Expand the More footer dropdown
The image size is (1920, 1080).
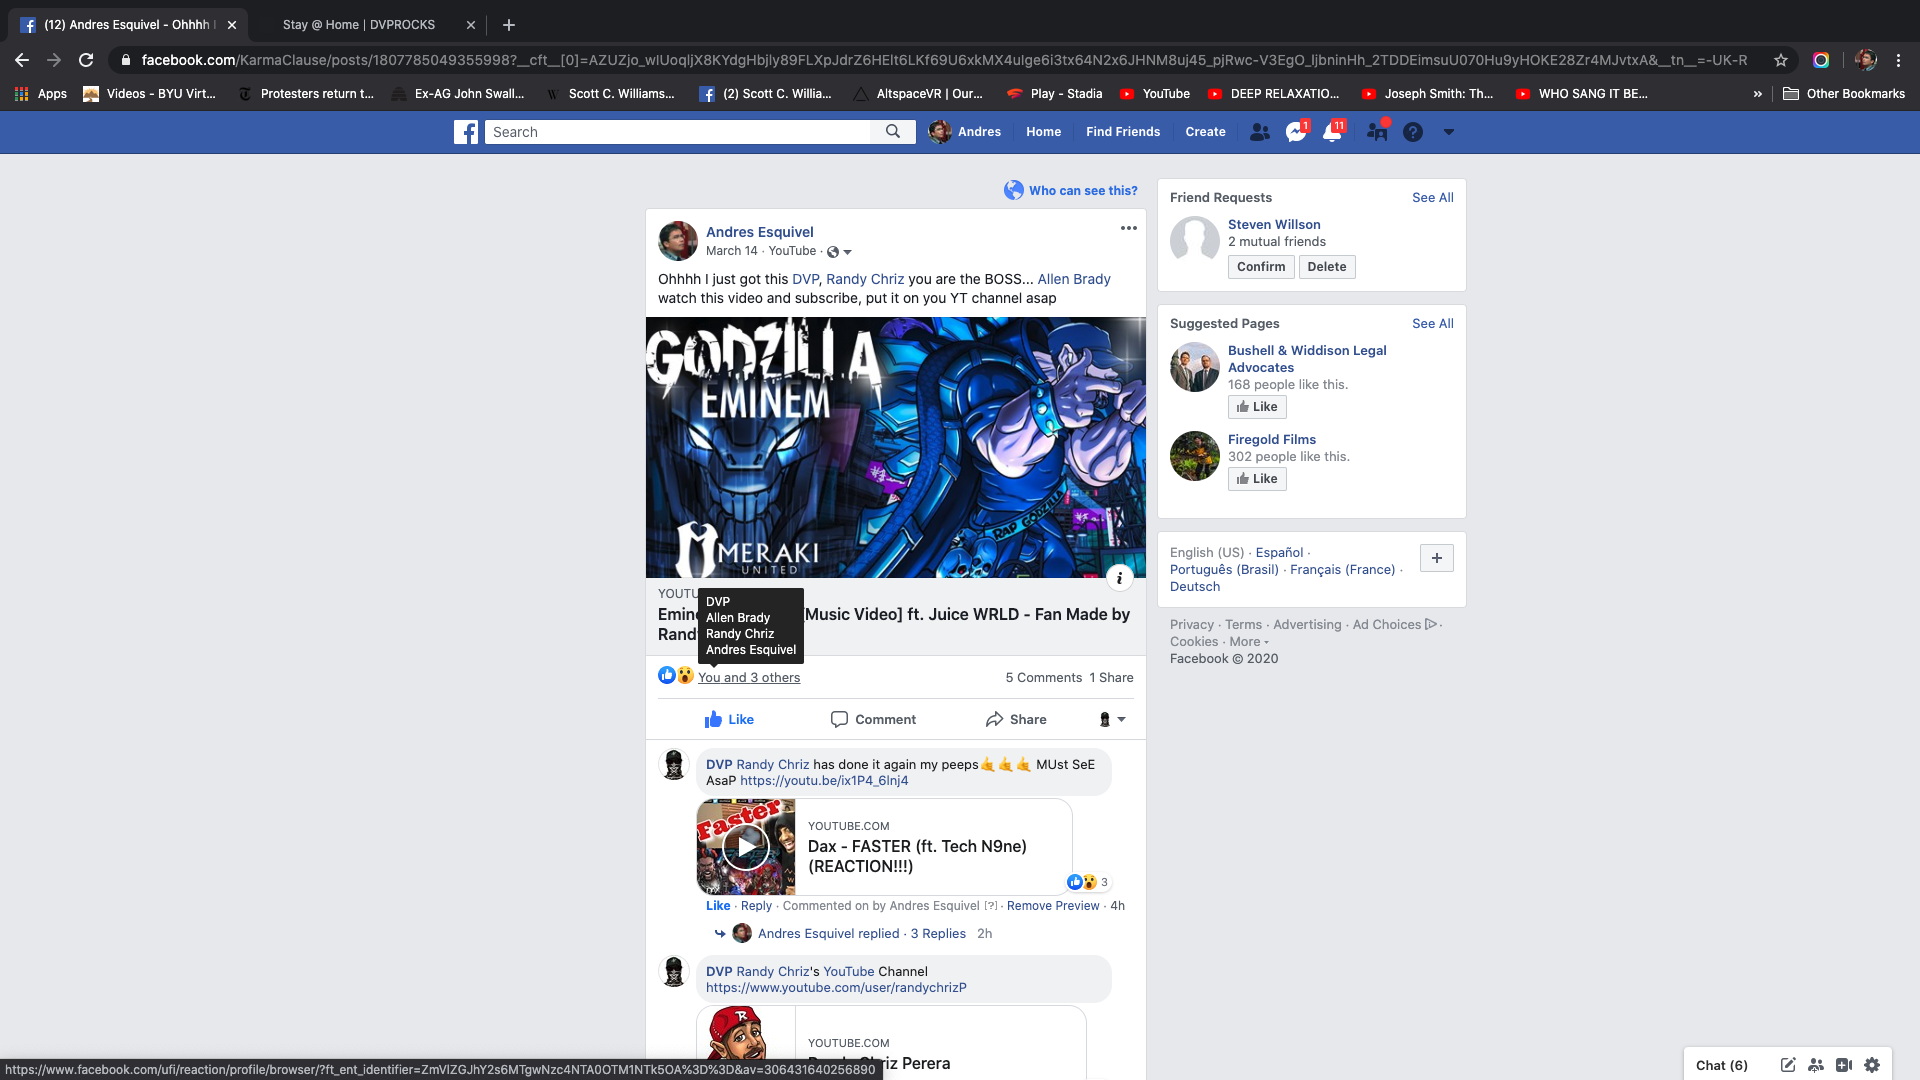coord(1249,642)
